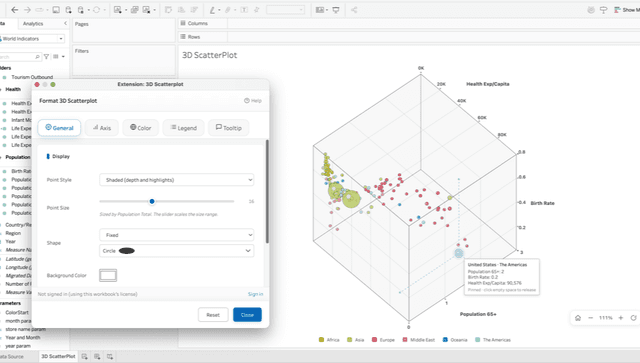Switch to the Legend tab
The width and height of the screenshot is (640, 363).
click(x=183, y=128)
